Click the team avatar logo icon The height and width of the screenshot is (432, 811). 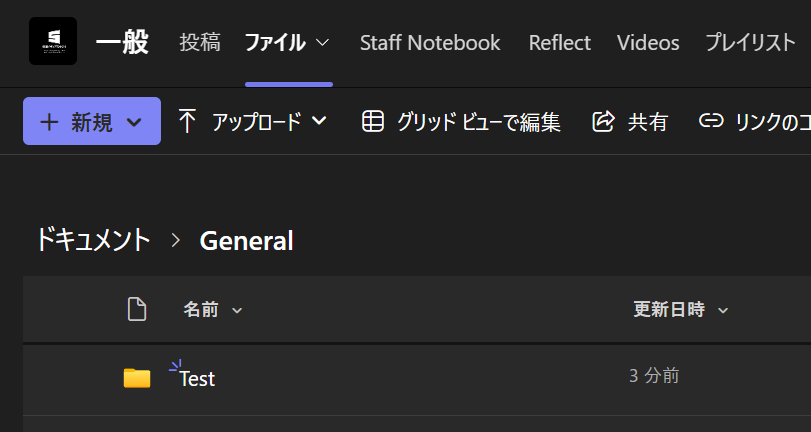(52, 42)
